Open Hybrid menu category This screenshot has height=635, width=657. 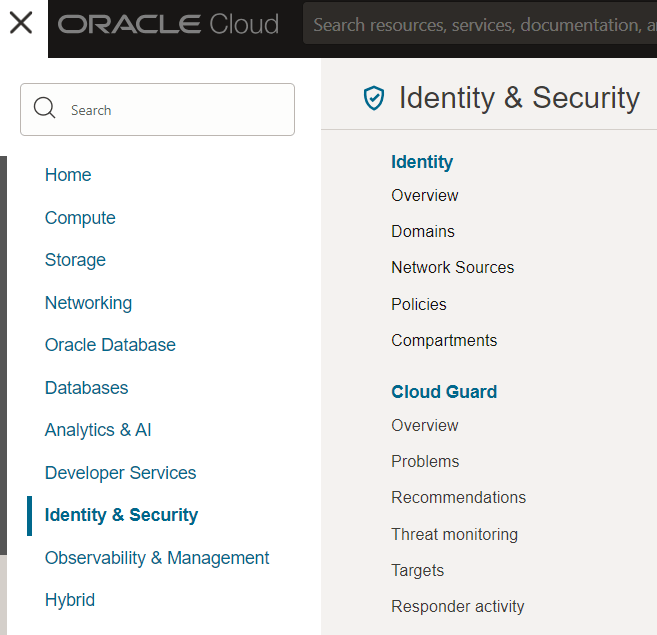tap(70, 600)
